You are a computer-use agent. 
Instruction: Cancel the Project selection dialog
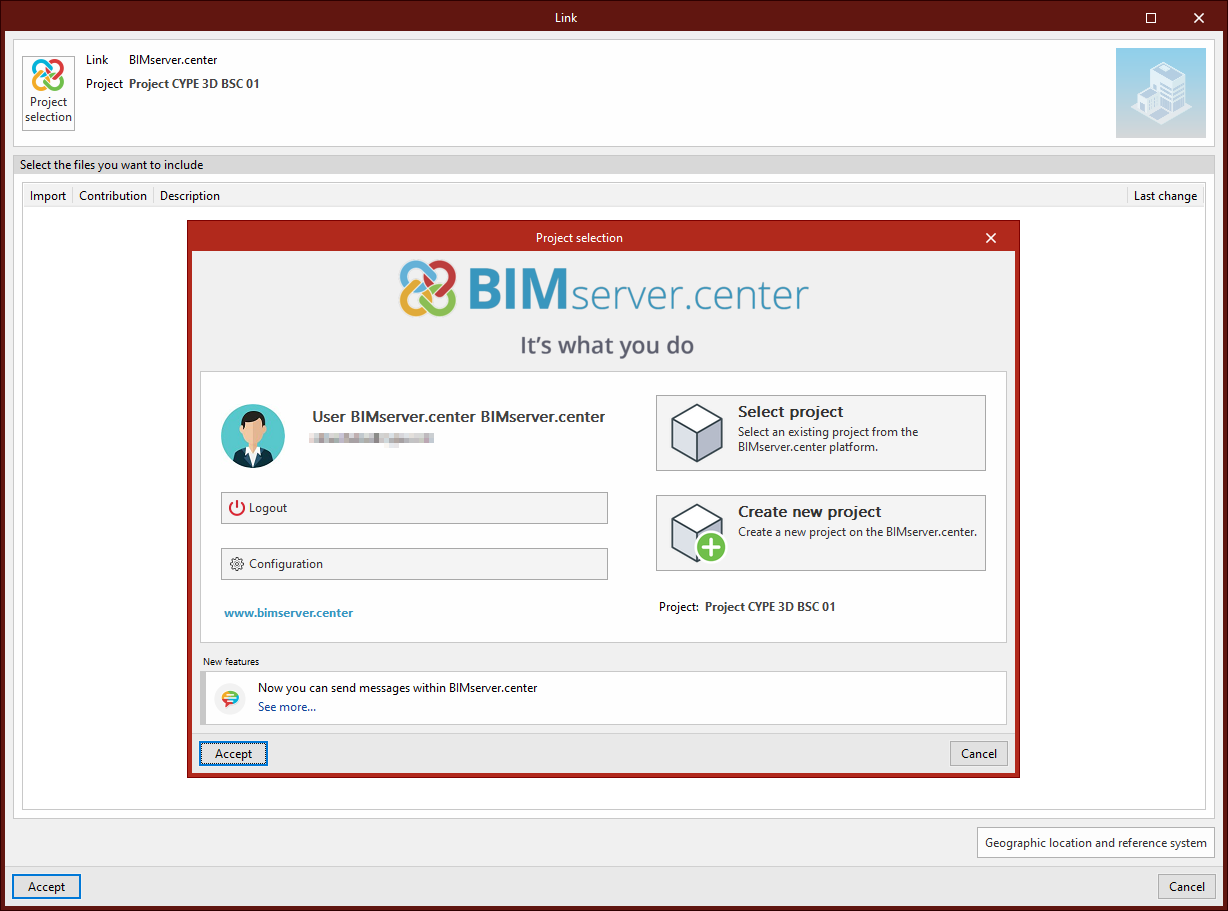coord(979,754)
